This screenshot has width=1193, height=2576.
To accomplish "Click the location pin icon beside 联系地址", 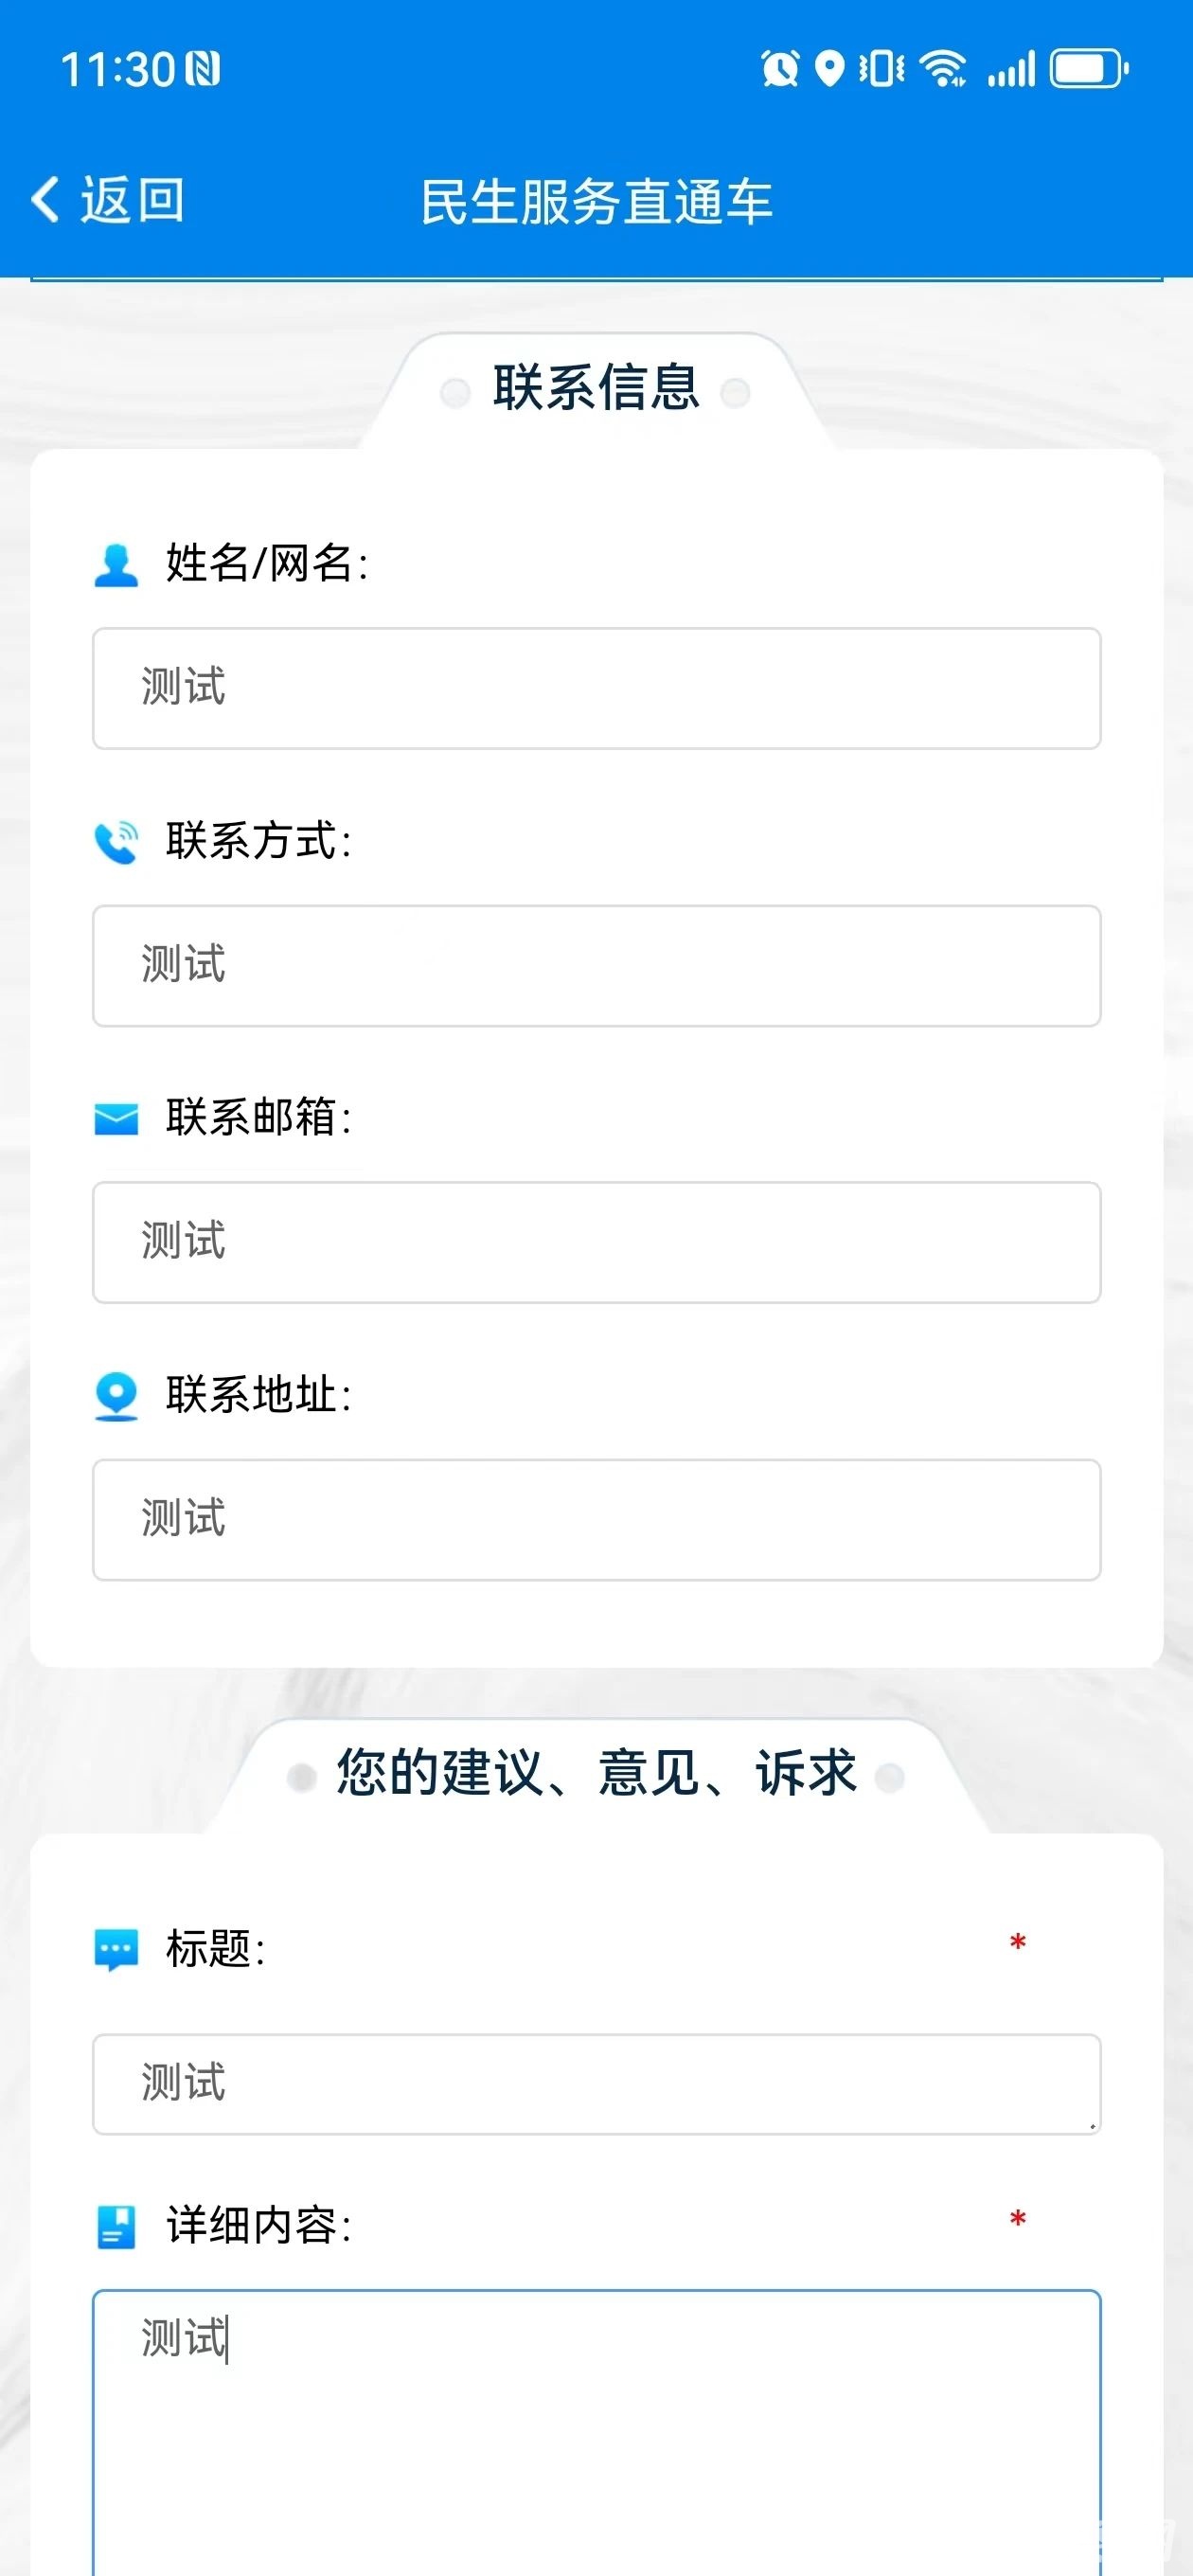I will point(116,1396).
